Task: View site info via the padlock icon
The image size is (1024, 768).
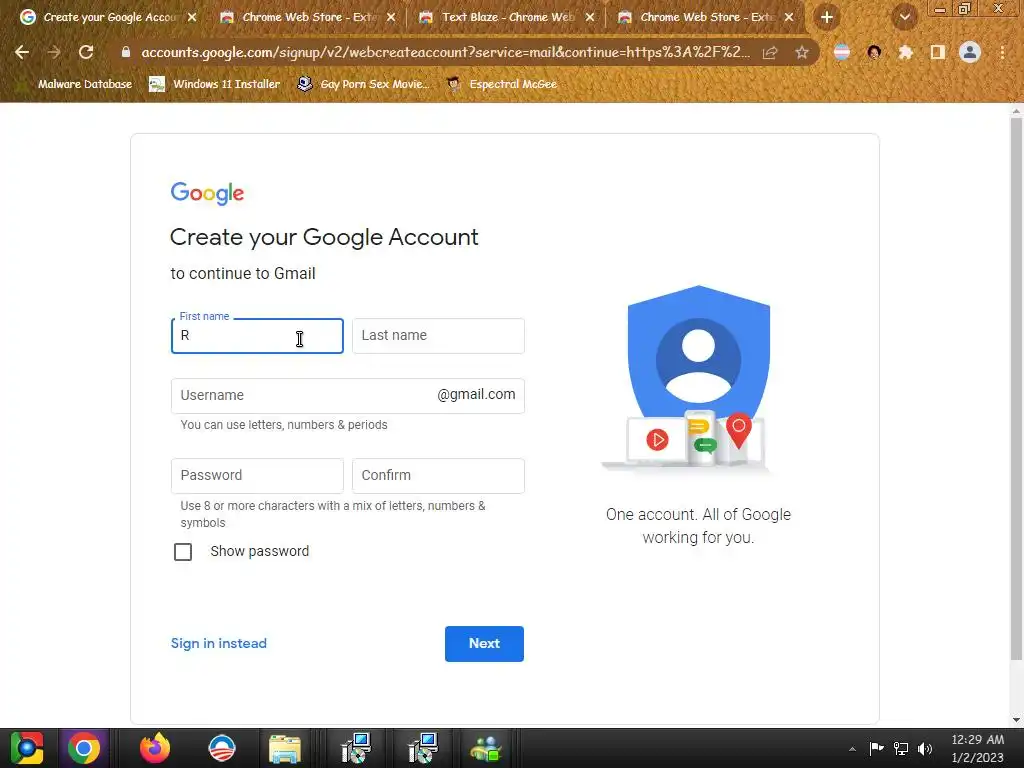Action: coord(126,52)
